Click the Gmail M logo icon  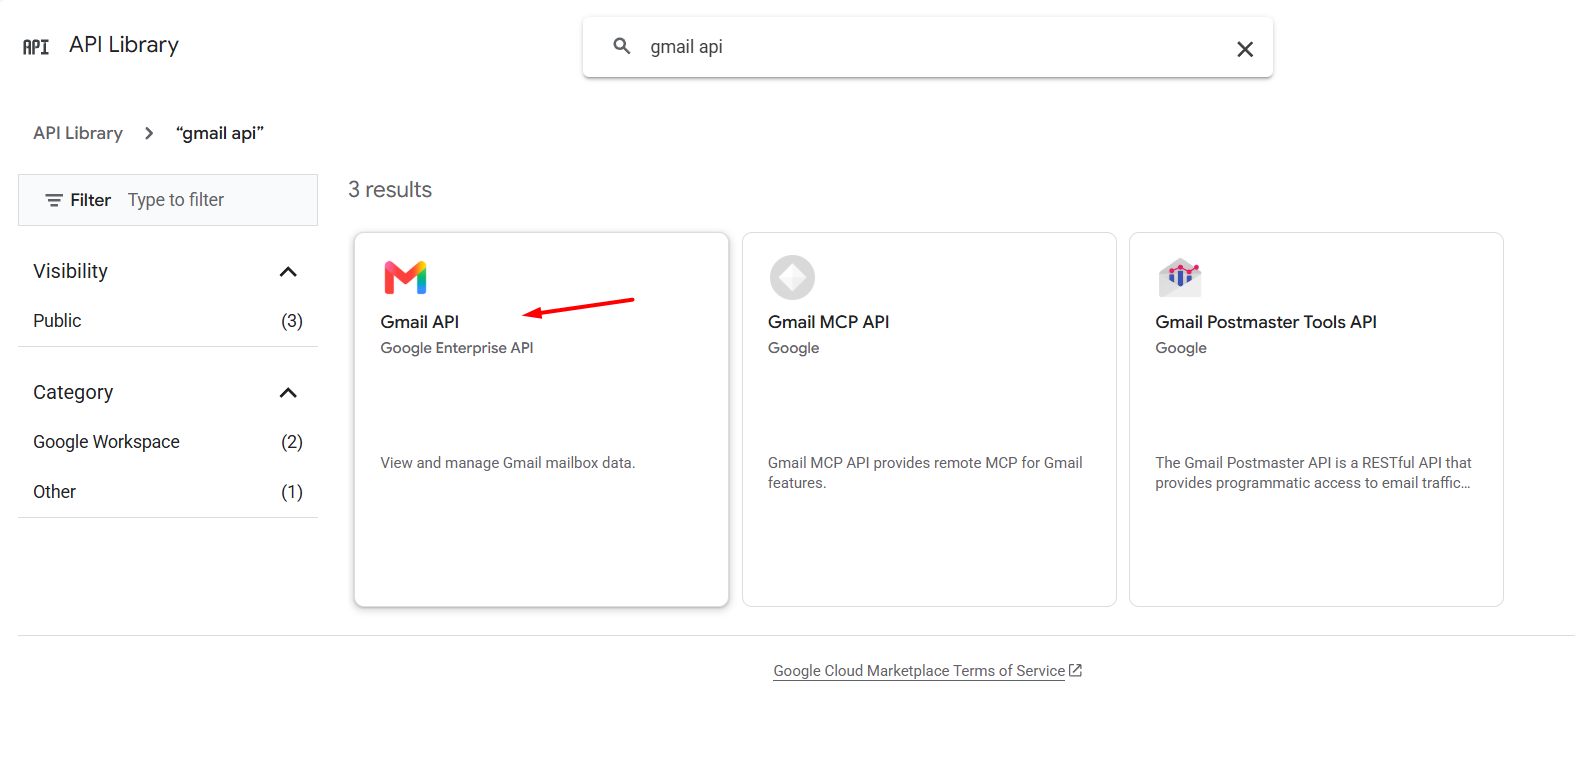tap(405, 277)
